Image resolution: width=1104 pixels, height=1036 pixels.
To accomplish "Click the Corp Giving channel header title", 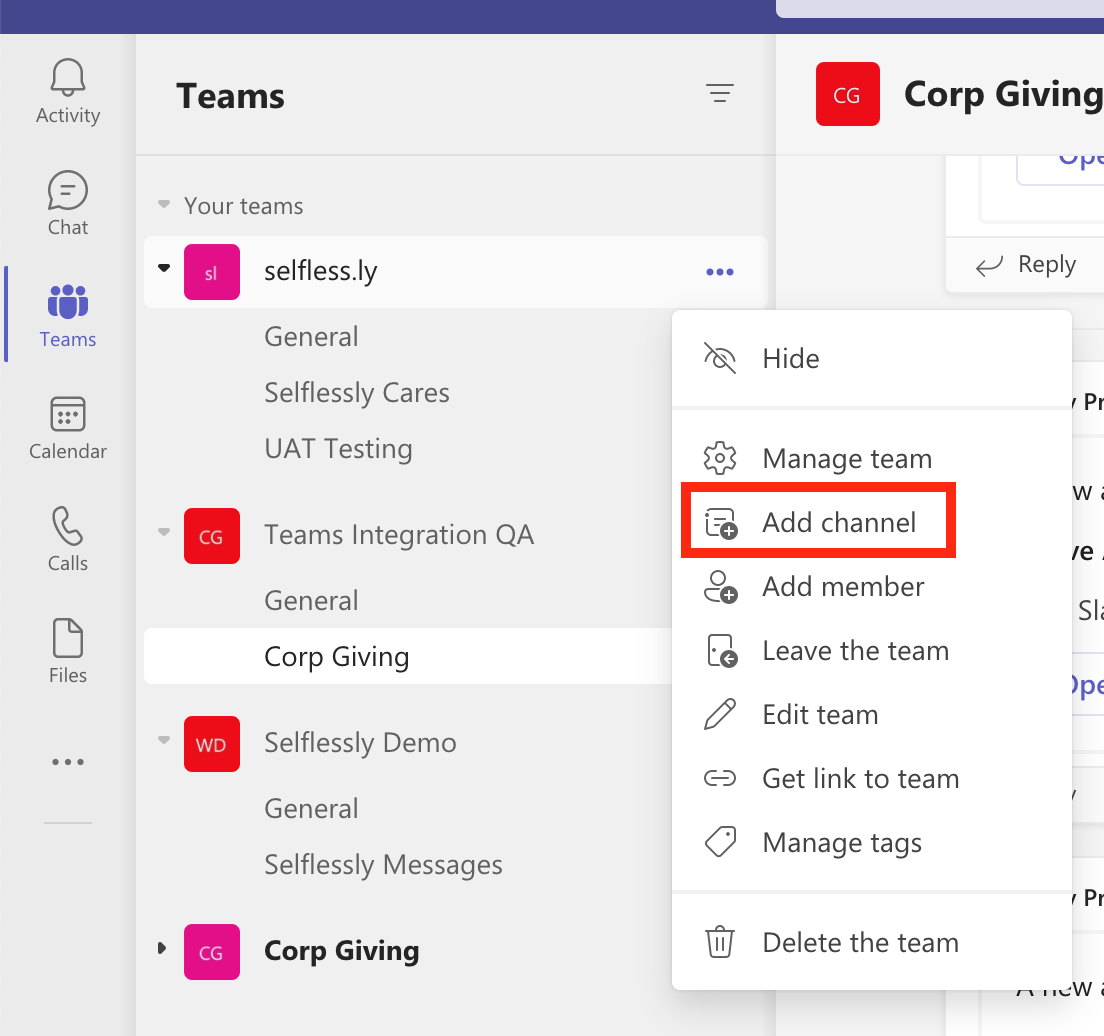I will tap(1003, 94).
